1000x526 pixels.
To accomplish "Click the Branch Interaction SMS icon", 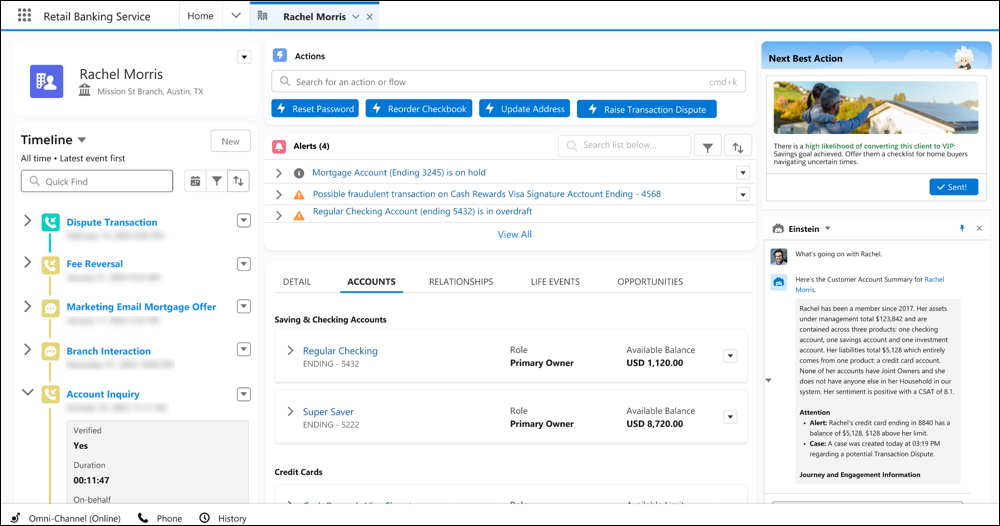I will coord(50,351).
